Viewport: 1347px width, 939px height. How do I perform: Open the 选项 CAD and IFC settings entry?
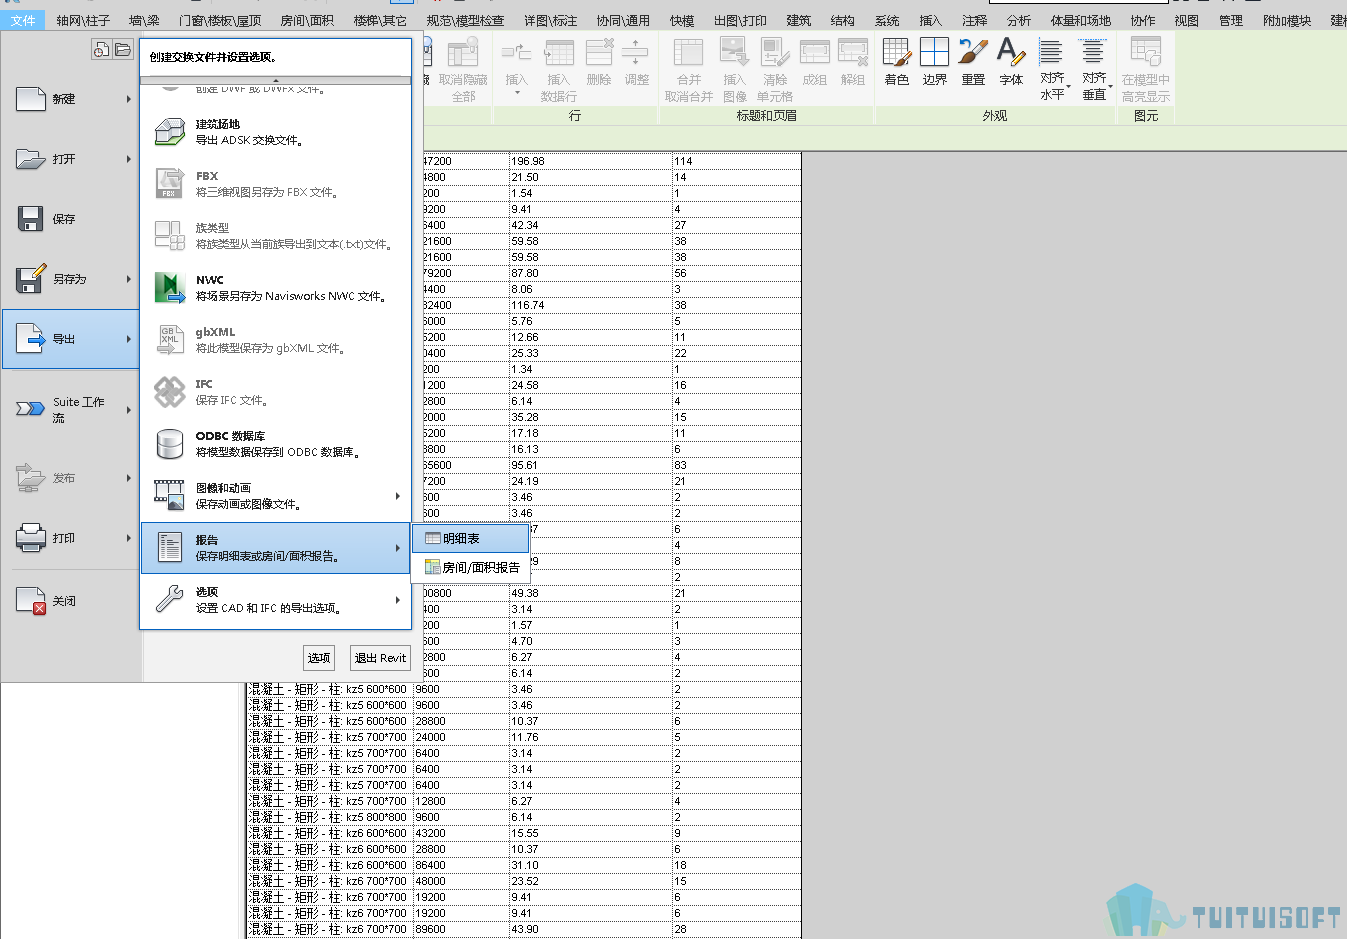point(275,600)
